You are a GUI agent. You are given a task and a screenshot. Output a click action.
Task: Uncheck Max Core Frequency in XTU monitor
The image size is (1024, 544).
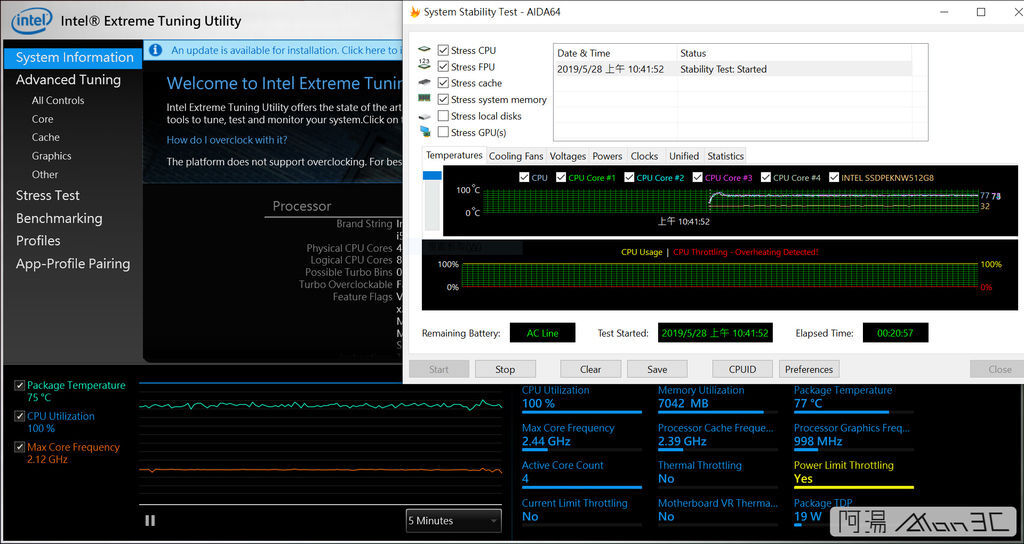tap(20, 447)
